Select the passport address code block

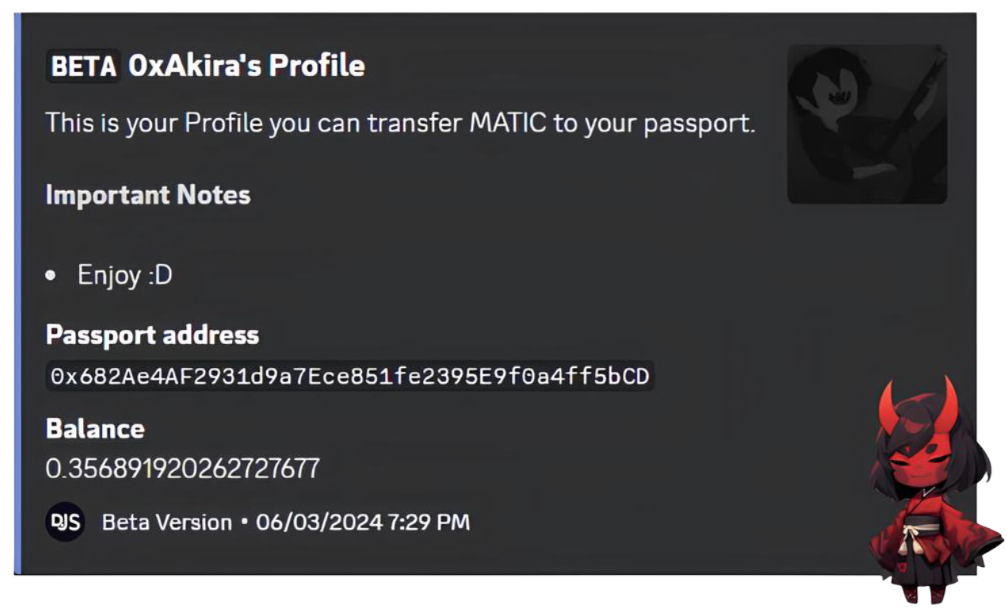[350, 376]
